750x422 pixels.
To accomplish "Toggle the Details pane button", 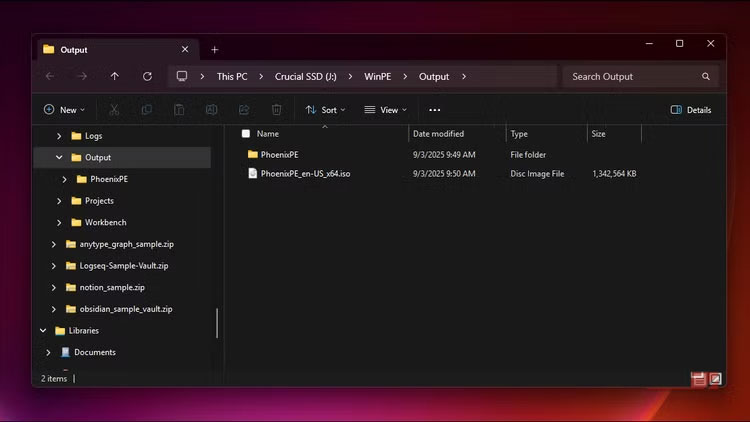I will 691,110.
